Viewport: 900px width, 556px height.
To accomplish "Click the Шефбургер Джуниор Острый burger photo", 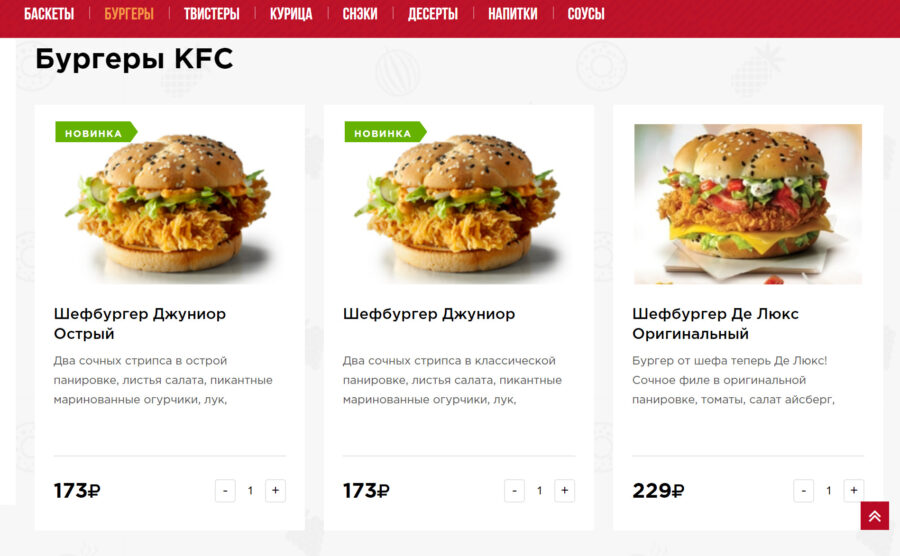I will tap(170, 204).
